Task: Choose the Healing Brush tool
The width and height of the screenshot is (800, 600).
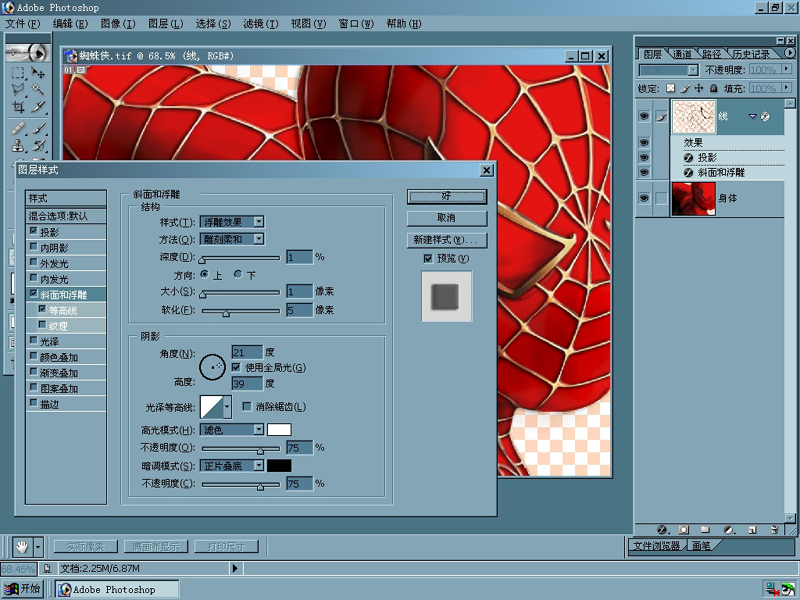Action: pyautogui.click(x=18, y=128)
